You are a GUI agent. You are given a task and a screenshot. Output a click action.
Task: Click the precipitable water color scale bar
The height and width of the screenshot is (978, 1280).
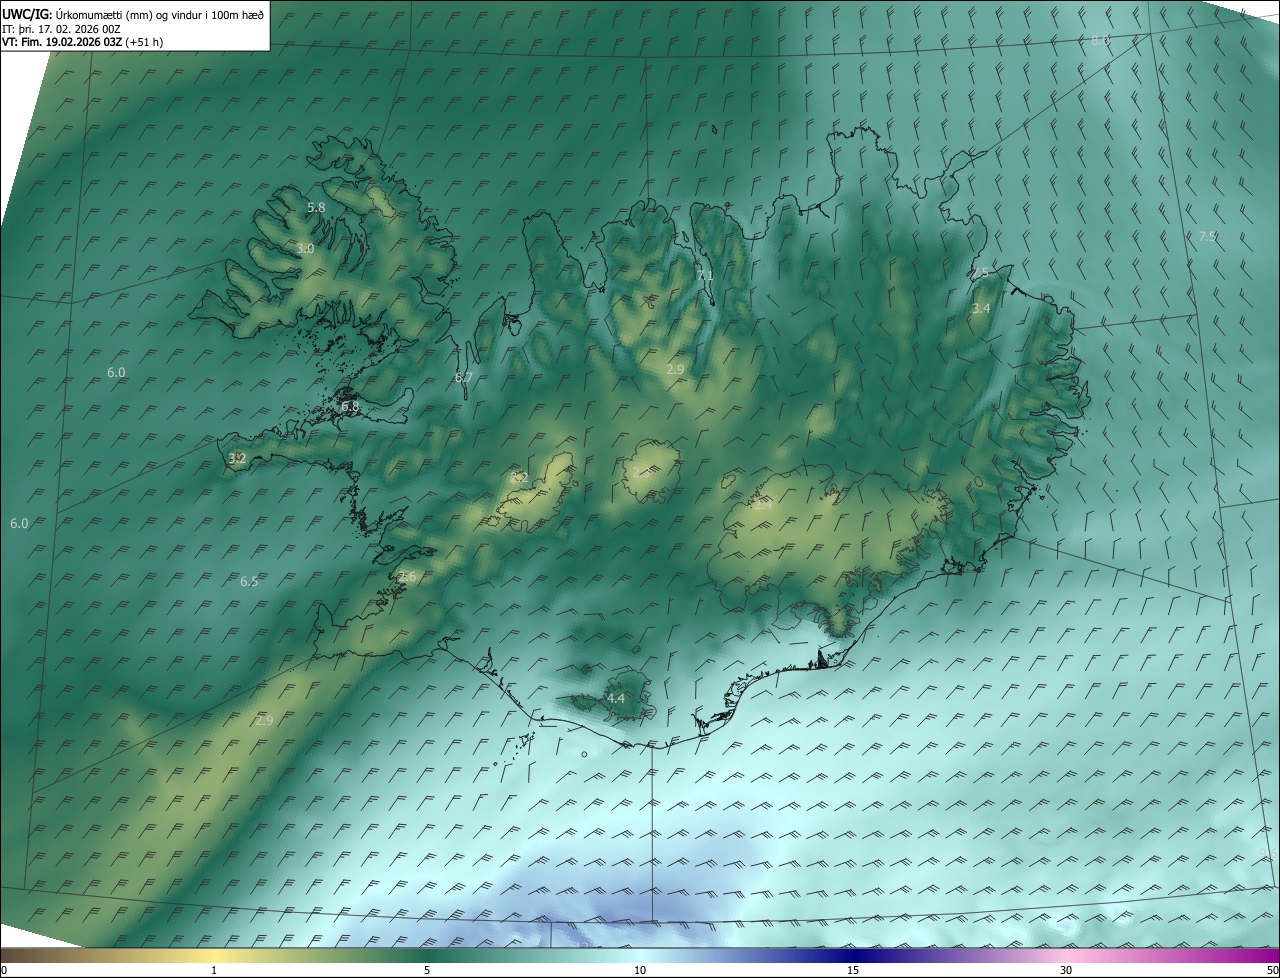pos(640,956)
